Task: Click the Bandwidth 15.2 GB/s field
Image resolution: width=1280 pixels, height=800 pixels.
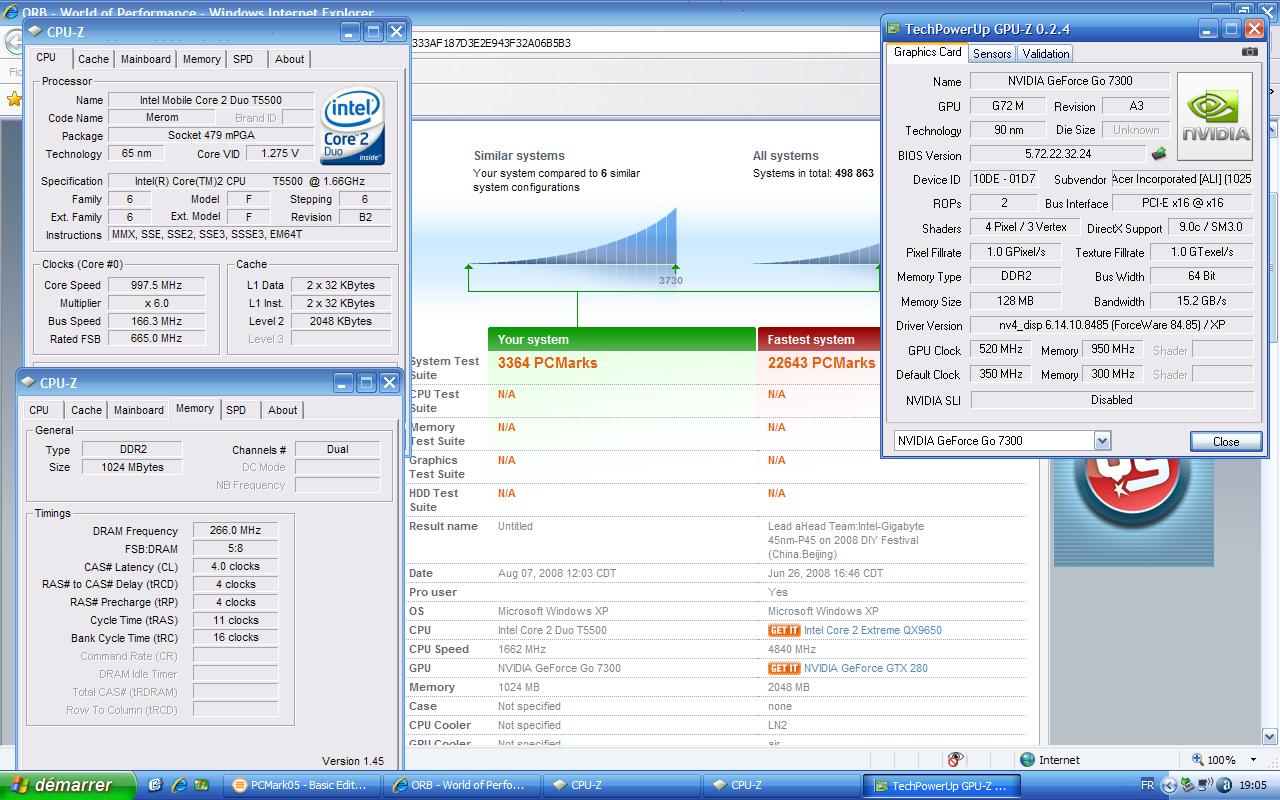Action: click(1201, 301)
